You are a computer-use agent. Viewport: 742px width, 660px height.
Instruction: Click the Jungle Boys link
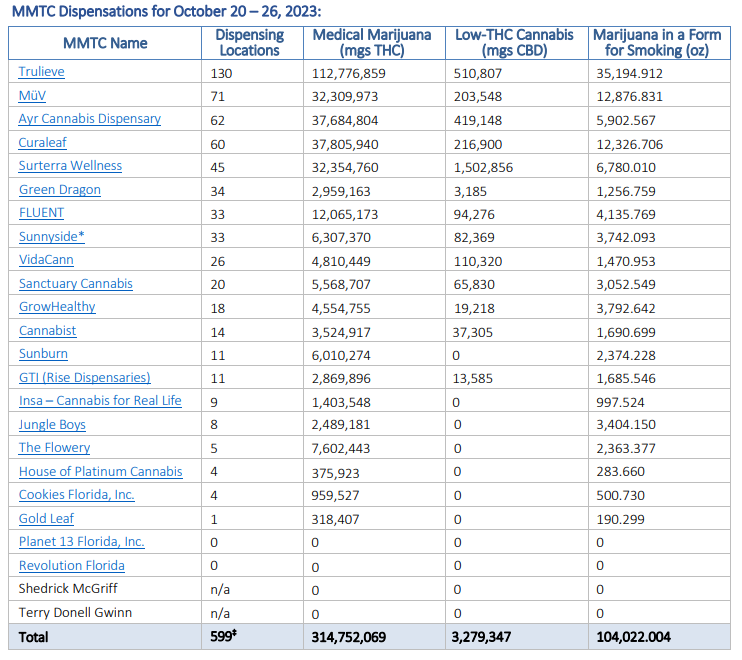(x=52, y=424)
